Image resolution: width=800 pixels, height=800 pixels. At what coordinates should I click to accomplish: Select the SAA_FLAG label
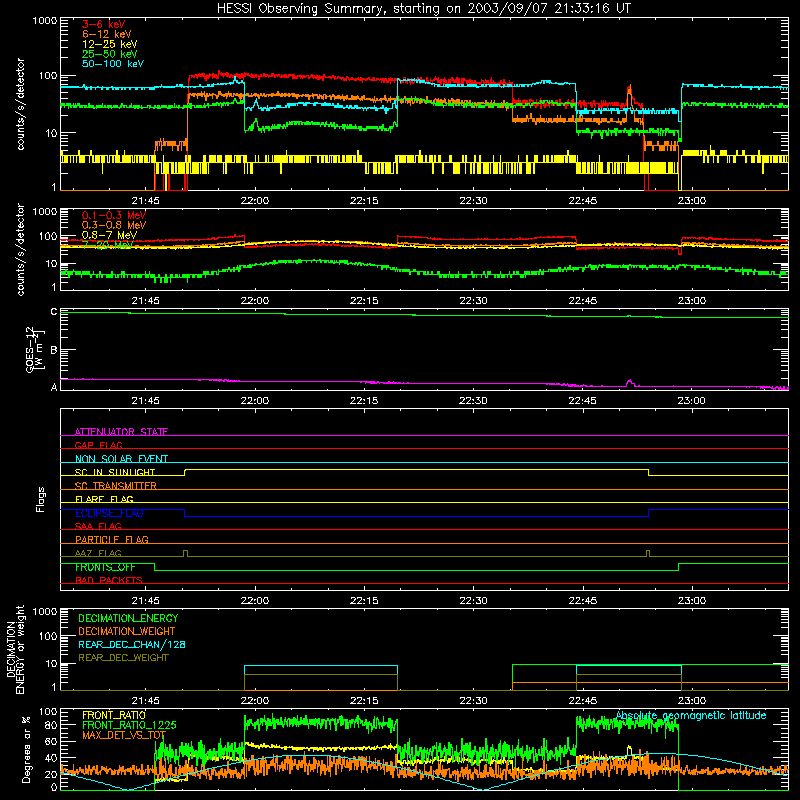pyautogui.click(x=98, y=526)
